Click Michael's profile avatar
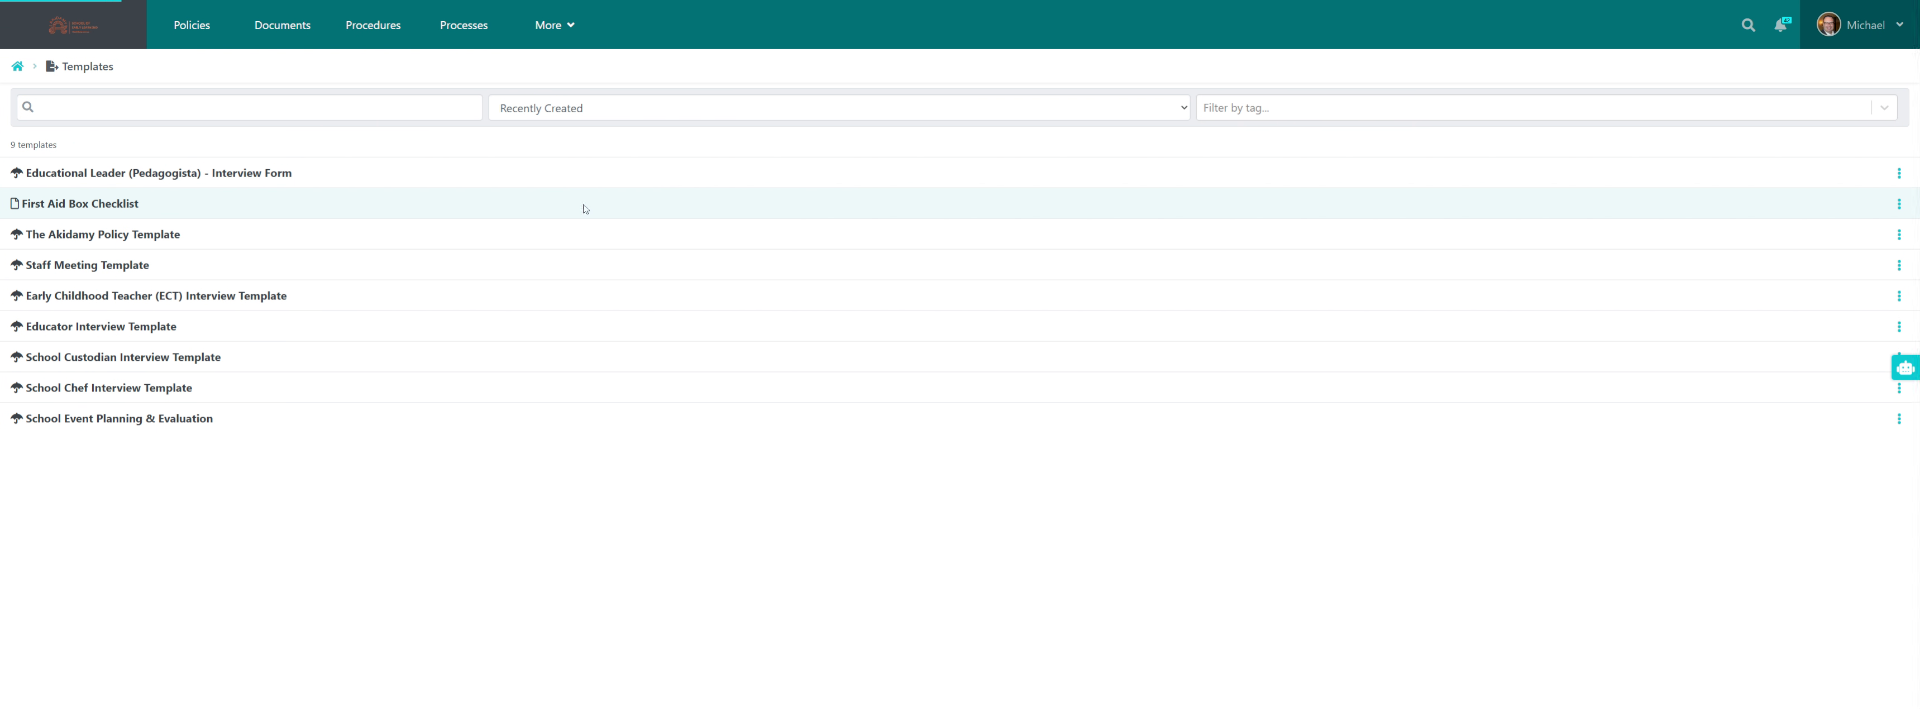 click(1828, 25)
